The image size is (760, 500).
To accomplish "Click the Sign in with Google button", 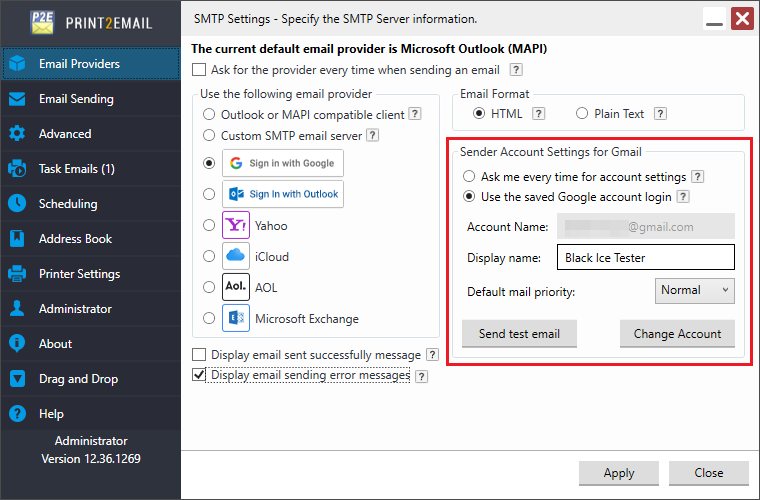I will click(282, 163).
